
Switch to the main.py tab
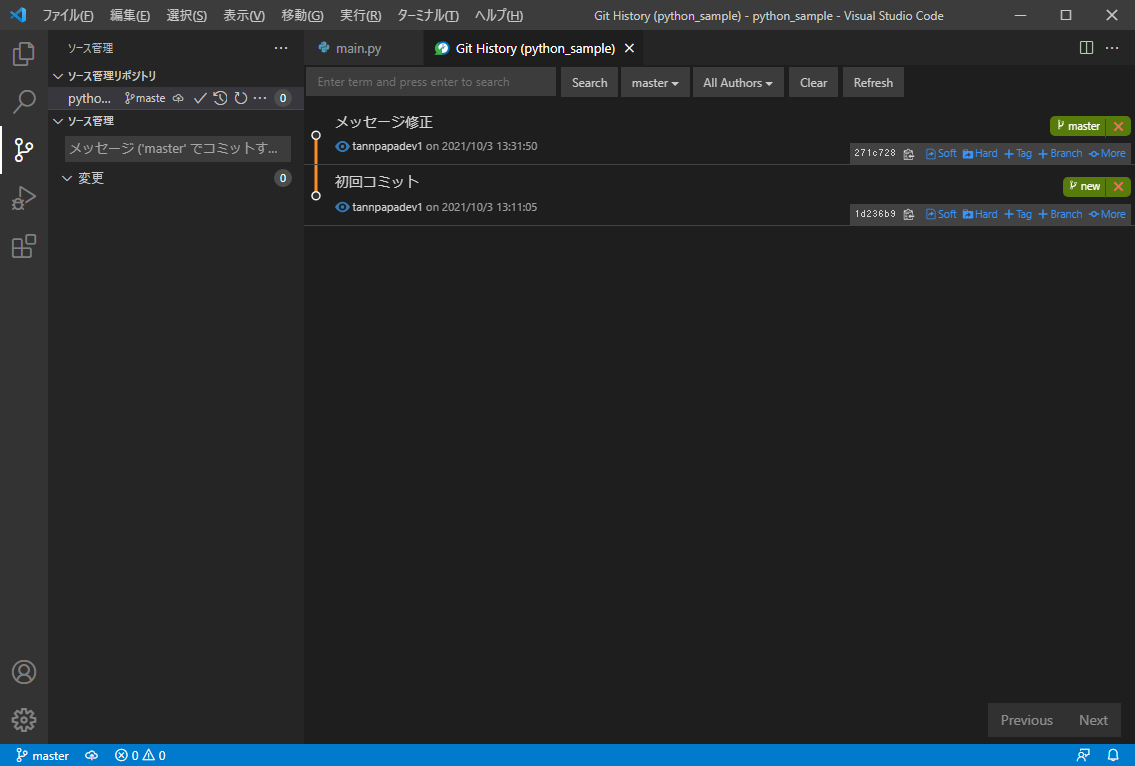click(x=357, y=48)
